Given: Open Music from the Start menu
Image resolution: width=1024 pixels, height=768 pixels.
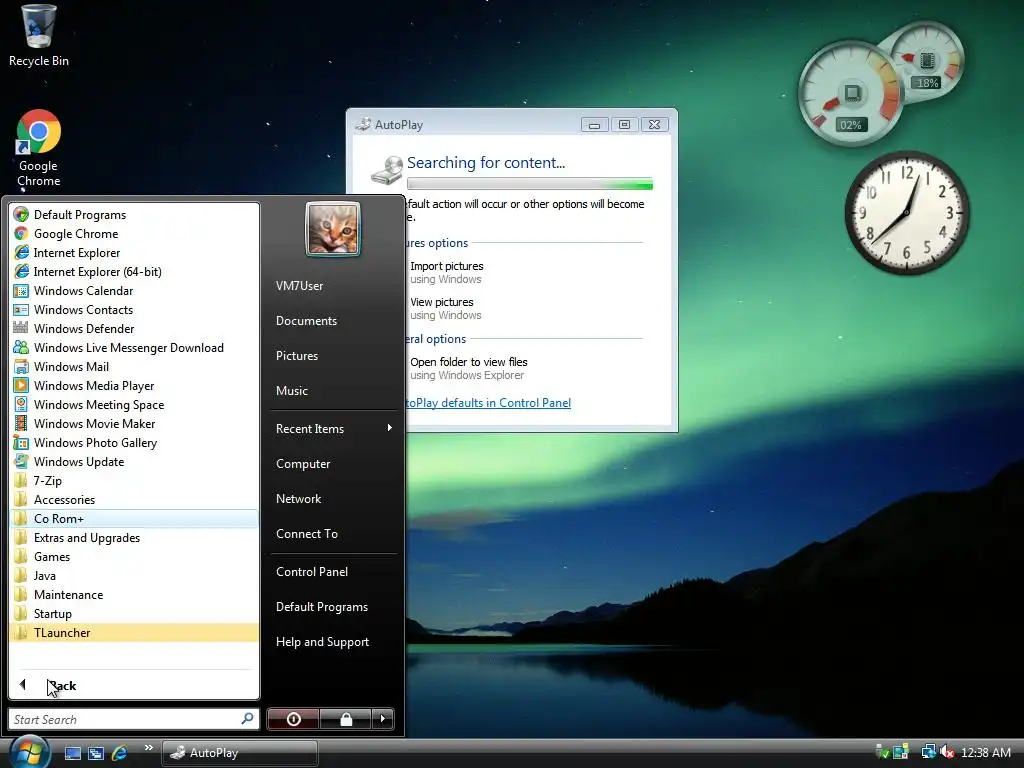Looking at the screenshot, I should (333, 391).
